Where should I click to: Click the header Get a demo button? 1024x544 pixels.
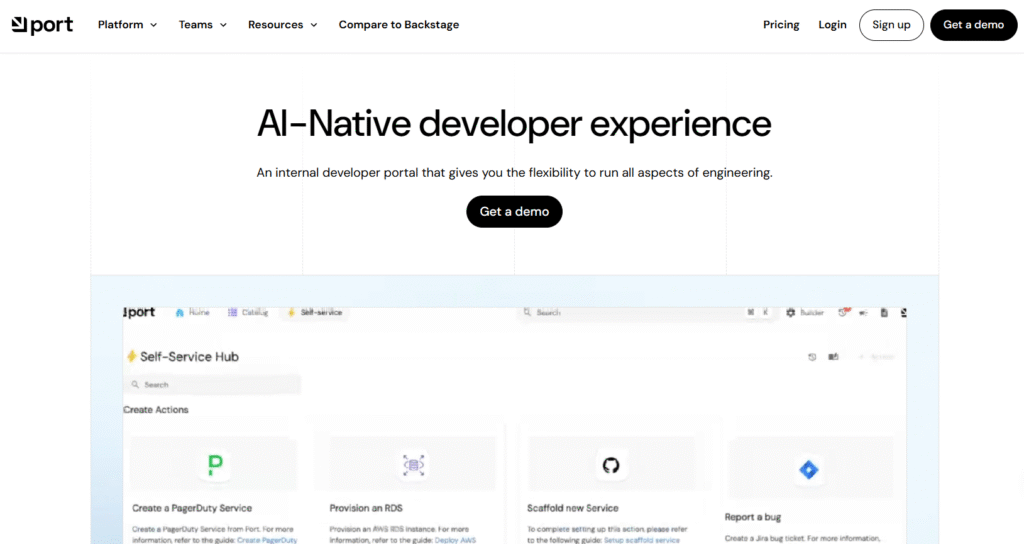click(x=973, y=25)
